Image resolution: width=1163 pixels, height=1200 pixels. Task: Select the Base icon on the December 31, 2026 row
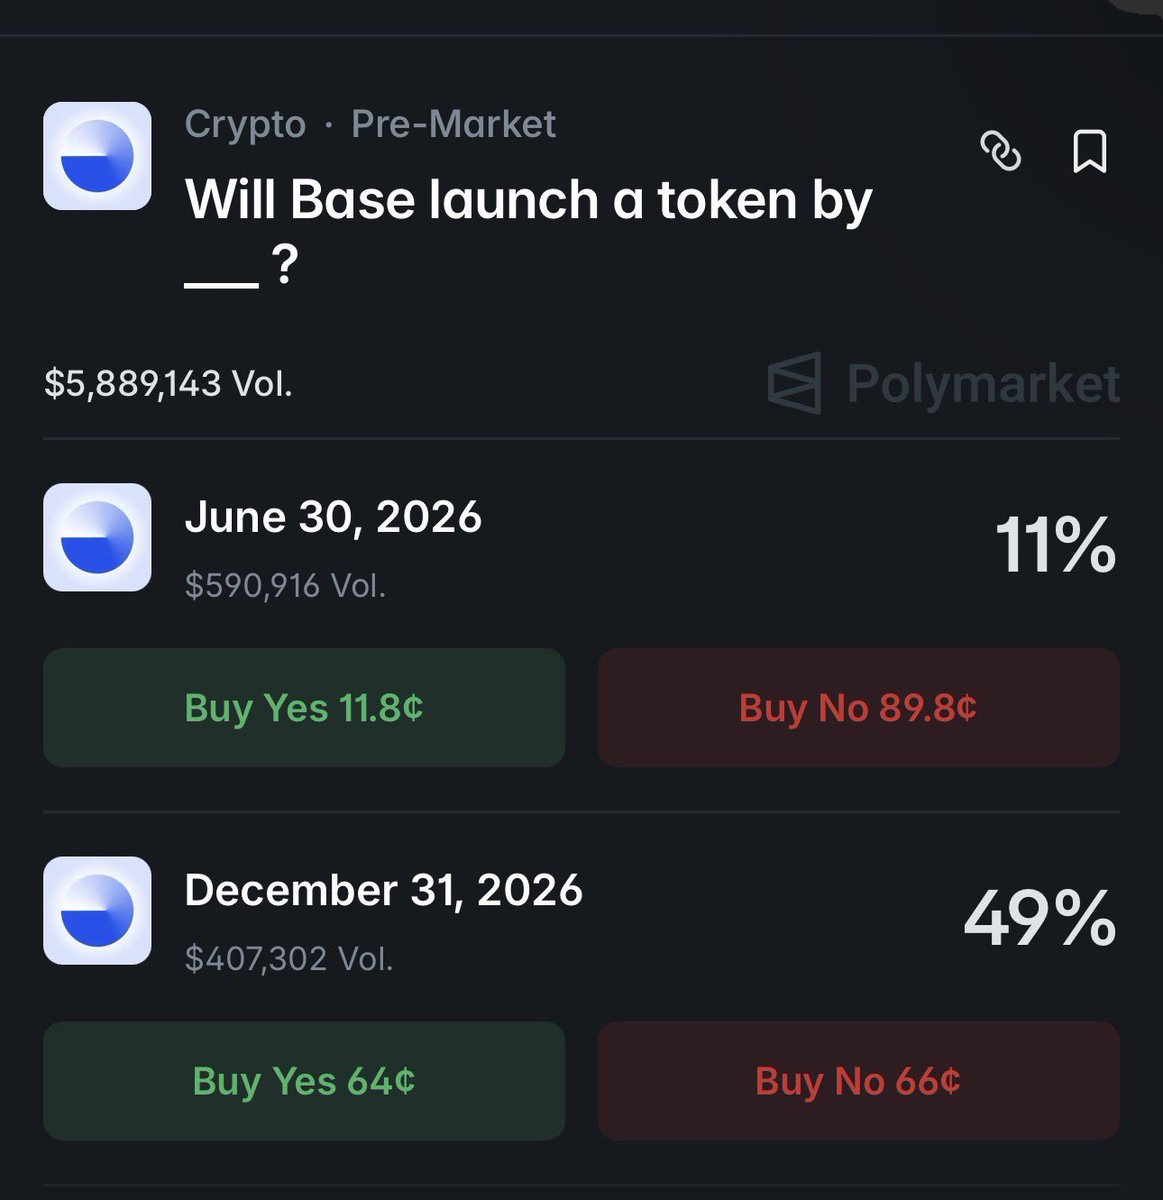97,910
